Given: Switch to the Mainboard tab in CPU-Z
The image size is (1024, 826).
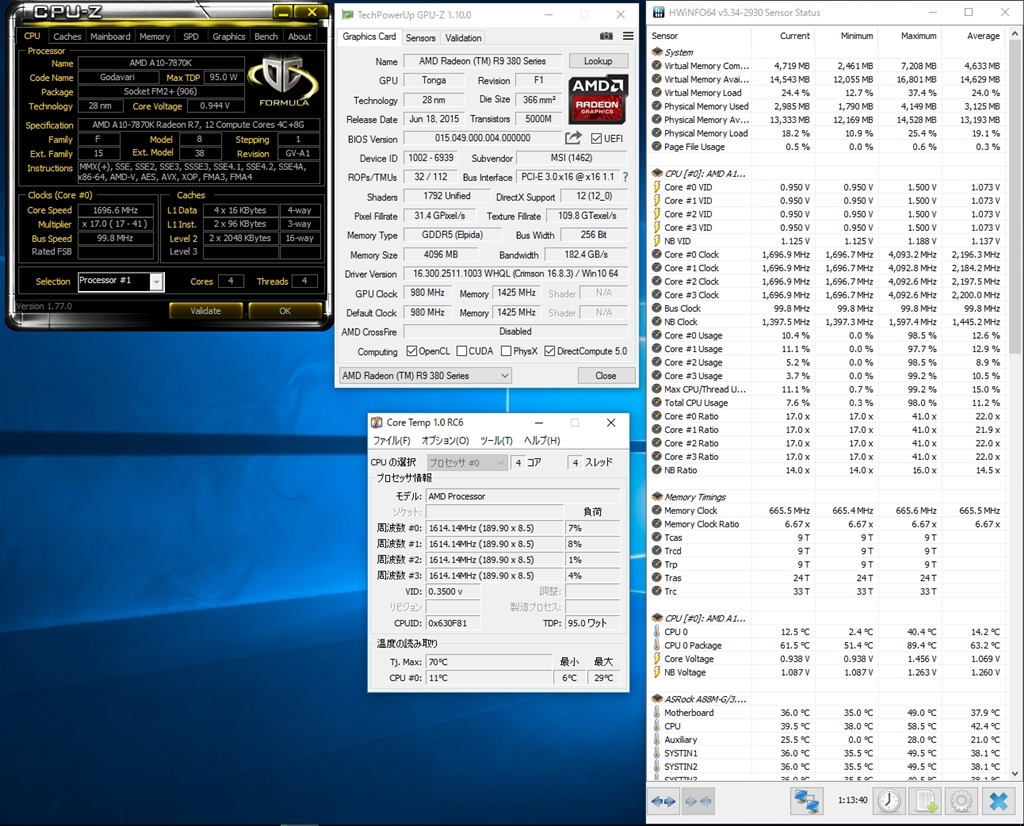Looking at the screenshot, I should (x=110, y=36).
